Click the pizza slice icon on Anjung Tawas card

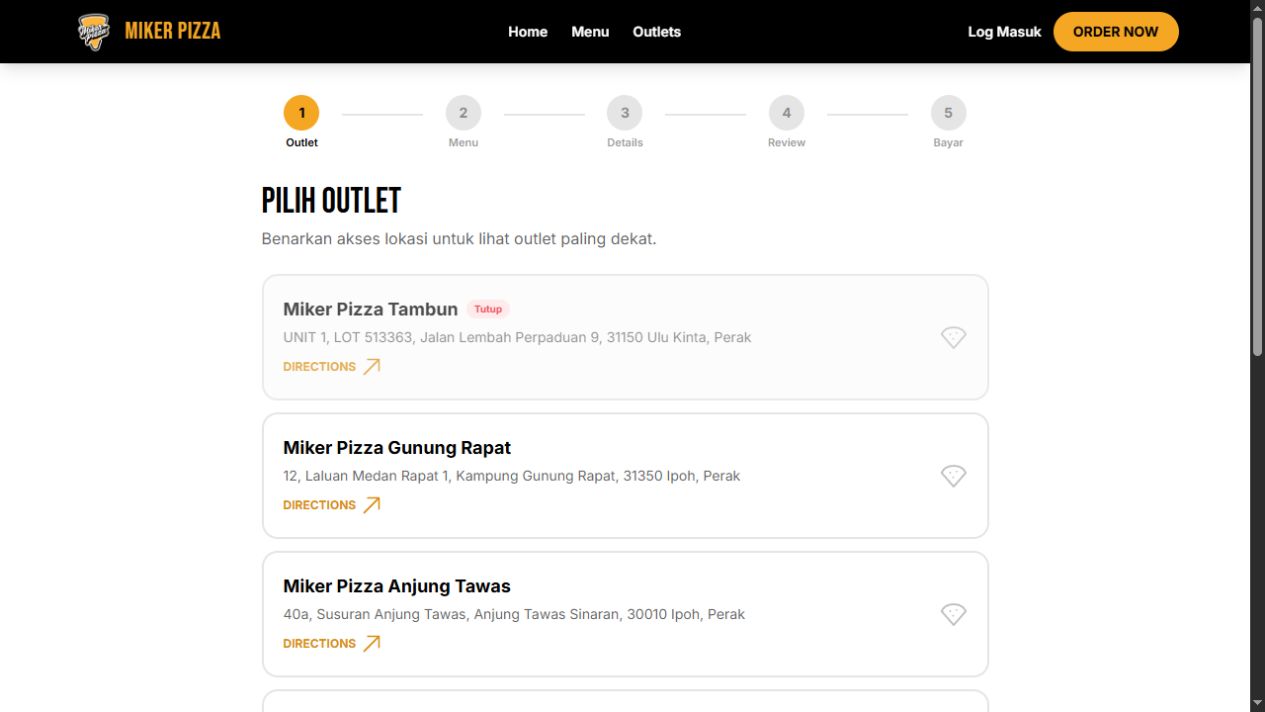coord(954,614)
